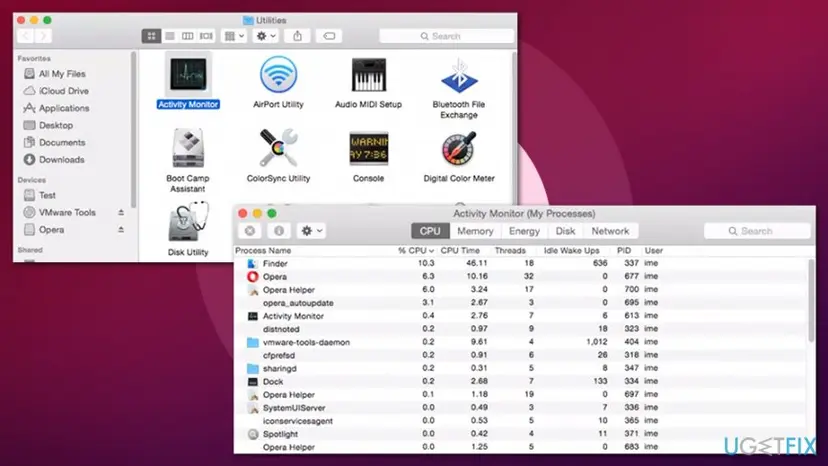Click Finder share button
Viewport: 828px width, 466px height.
click(297, 36)
